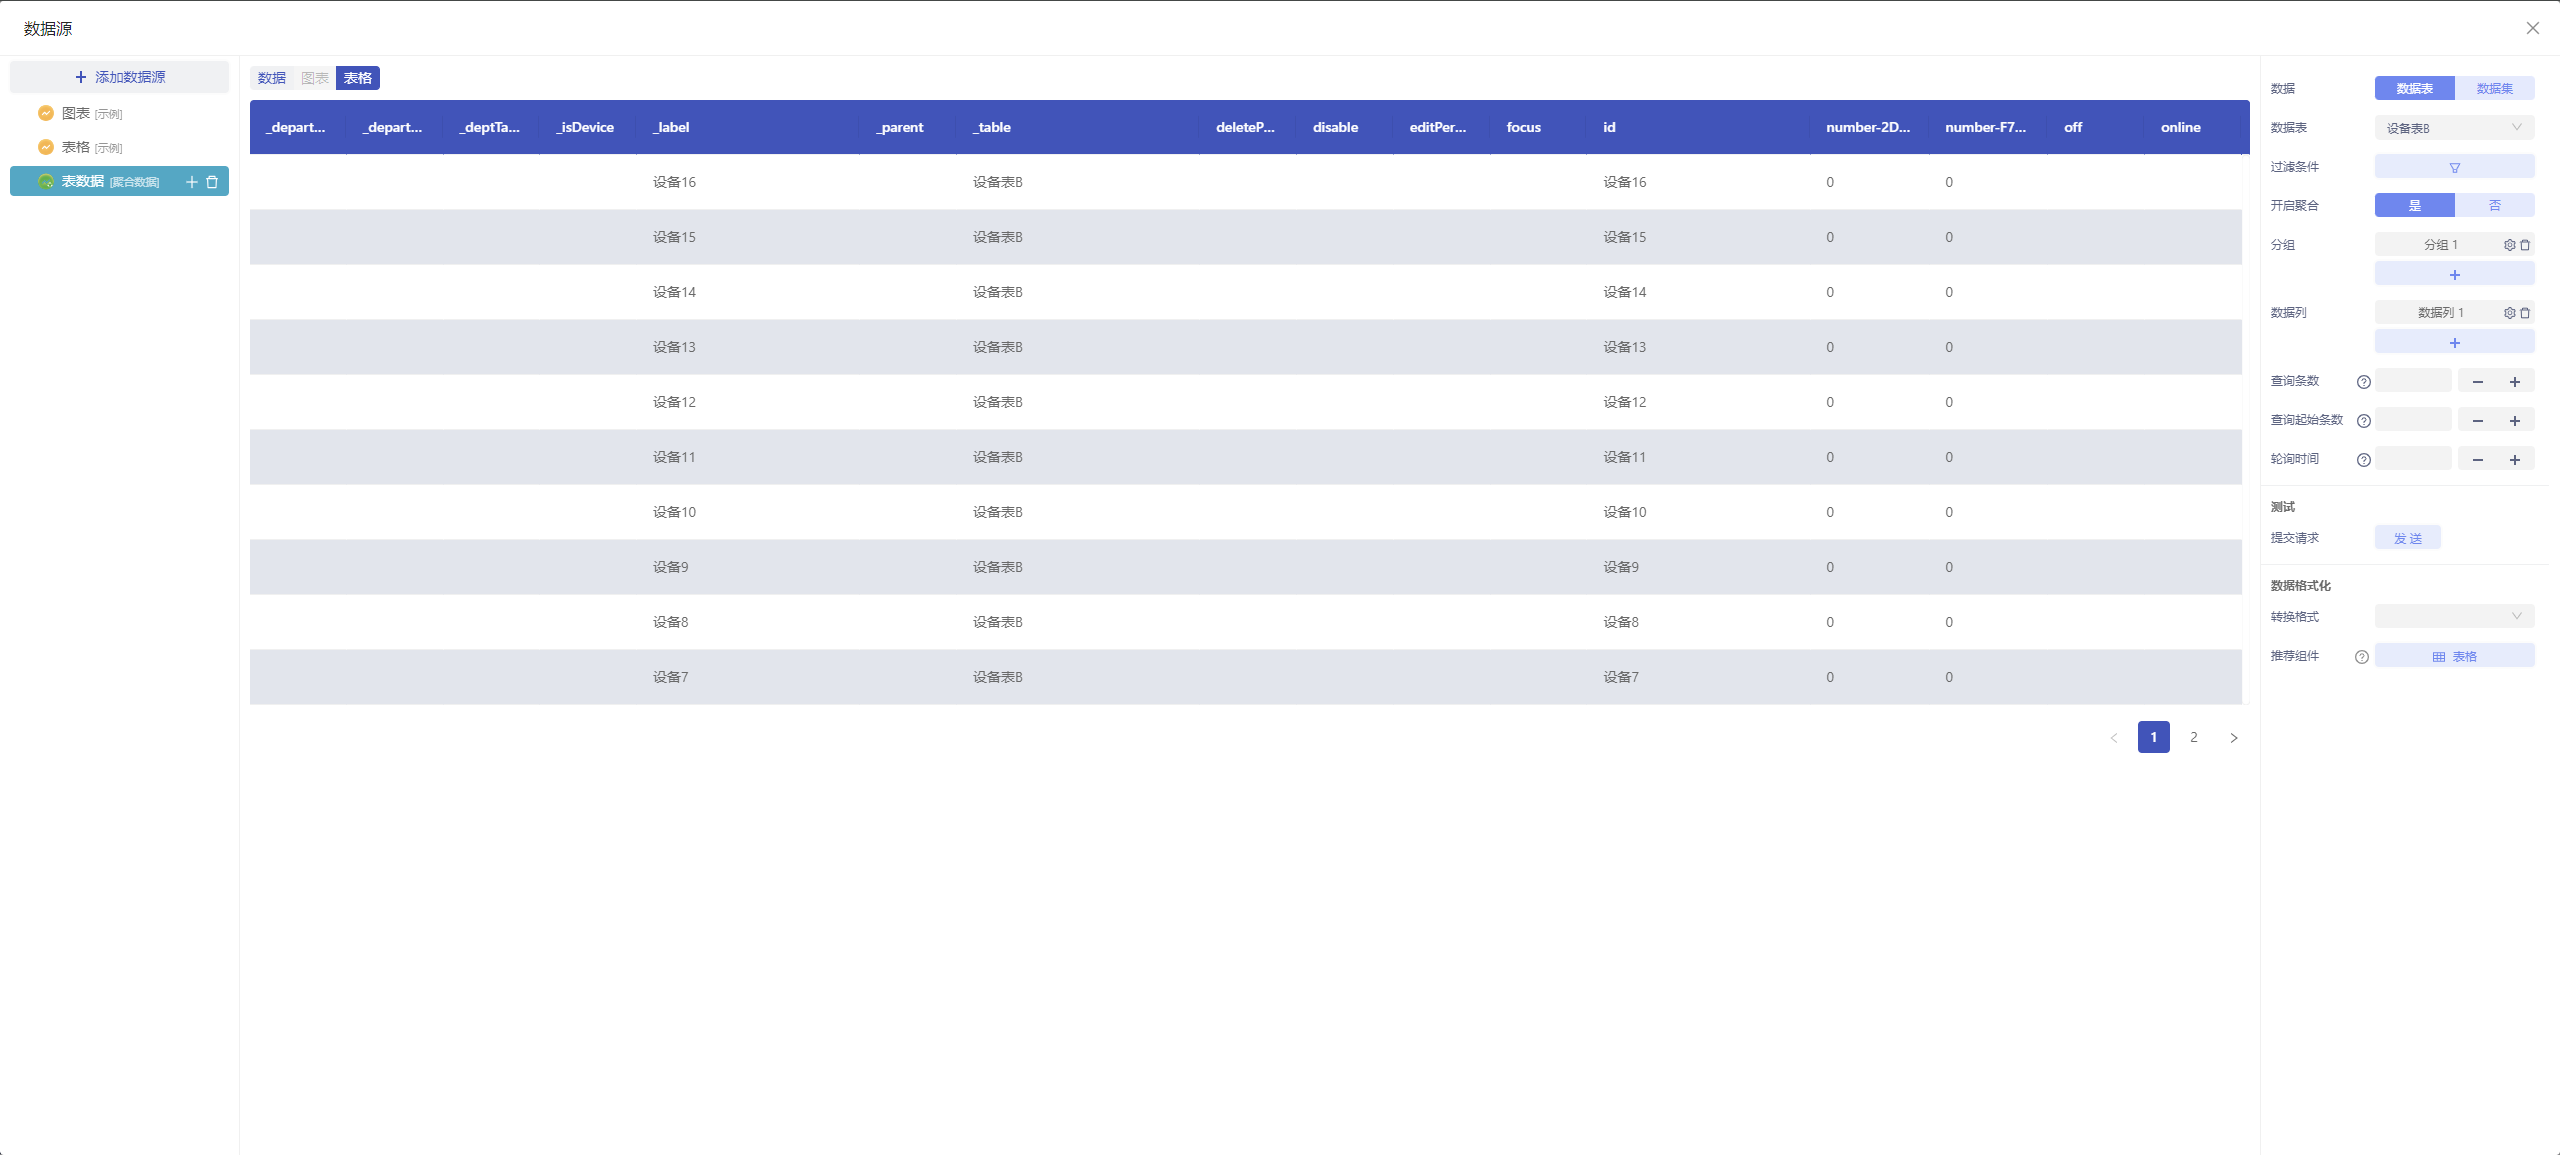Click the _deptTa... column header
Viewport: 2560px width, 1155px height.
pos(491,127)
